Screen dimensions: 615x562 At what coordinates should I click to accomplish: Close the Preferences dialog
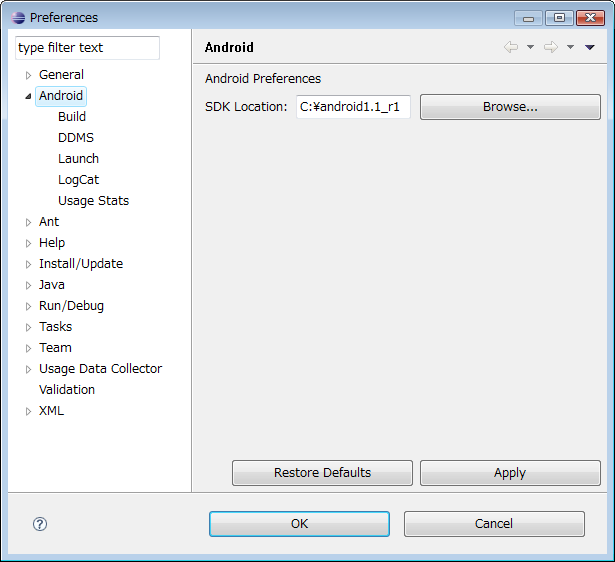pyautogui.click(x=590, y=18)
